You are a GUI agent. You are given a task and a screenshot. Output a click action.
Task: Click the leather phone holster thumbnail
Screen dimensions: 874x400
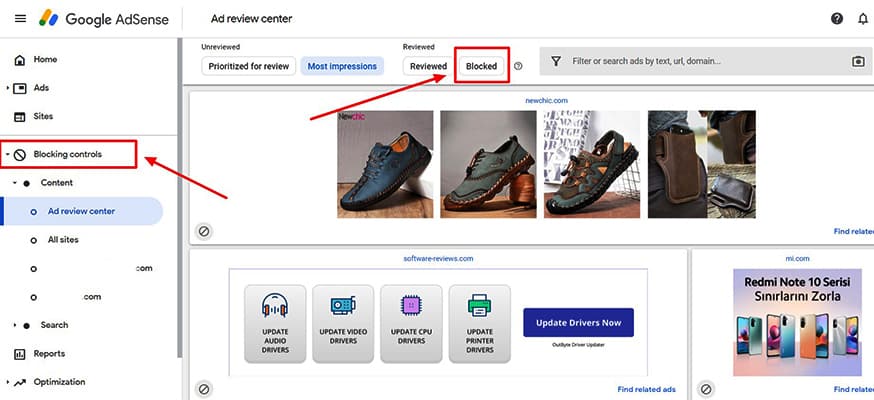pyautogui.click(x=702, y=164)
